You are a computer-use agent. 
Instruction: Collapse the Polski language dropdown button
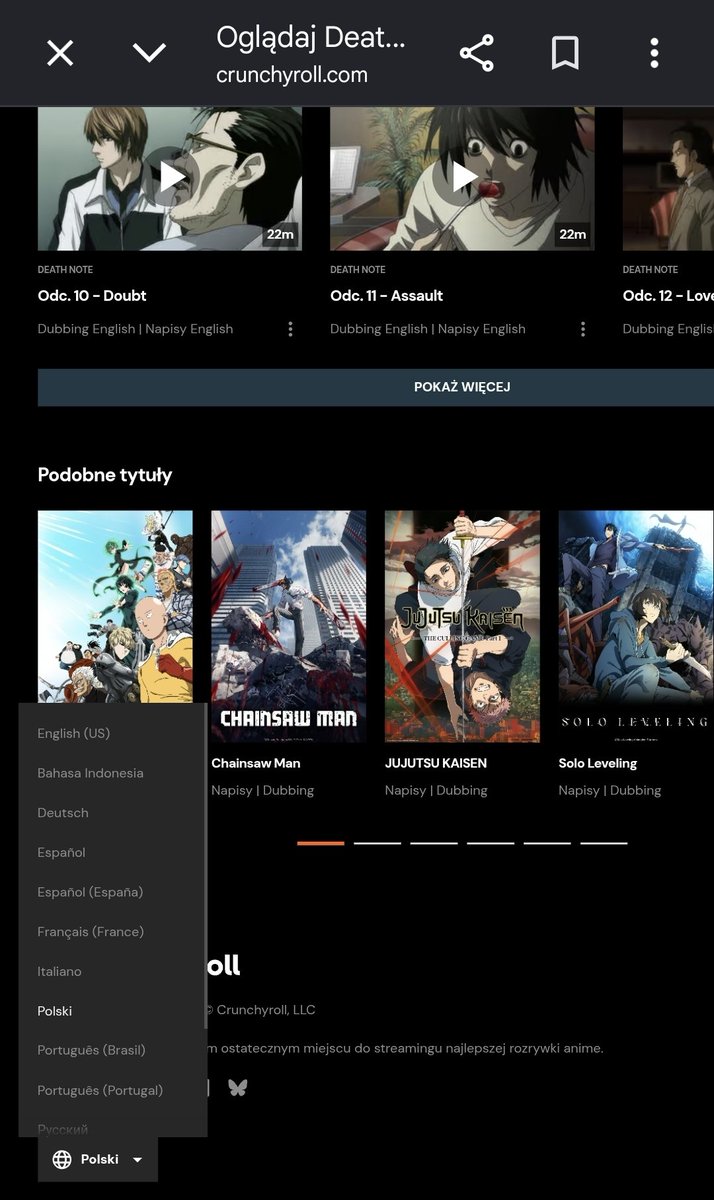tap(98, 1160)
